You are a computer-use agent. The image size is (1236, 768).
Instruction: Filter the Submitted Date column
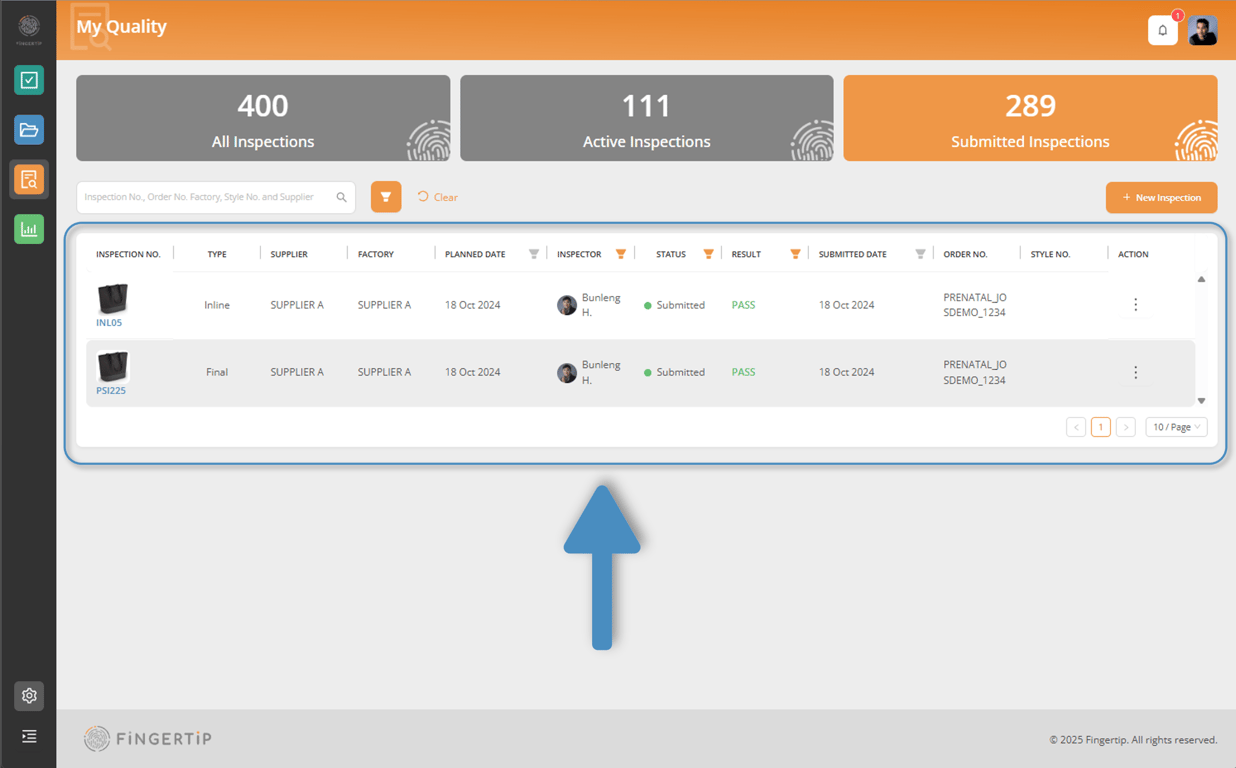pos(920,254)
